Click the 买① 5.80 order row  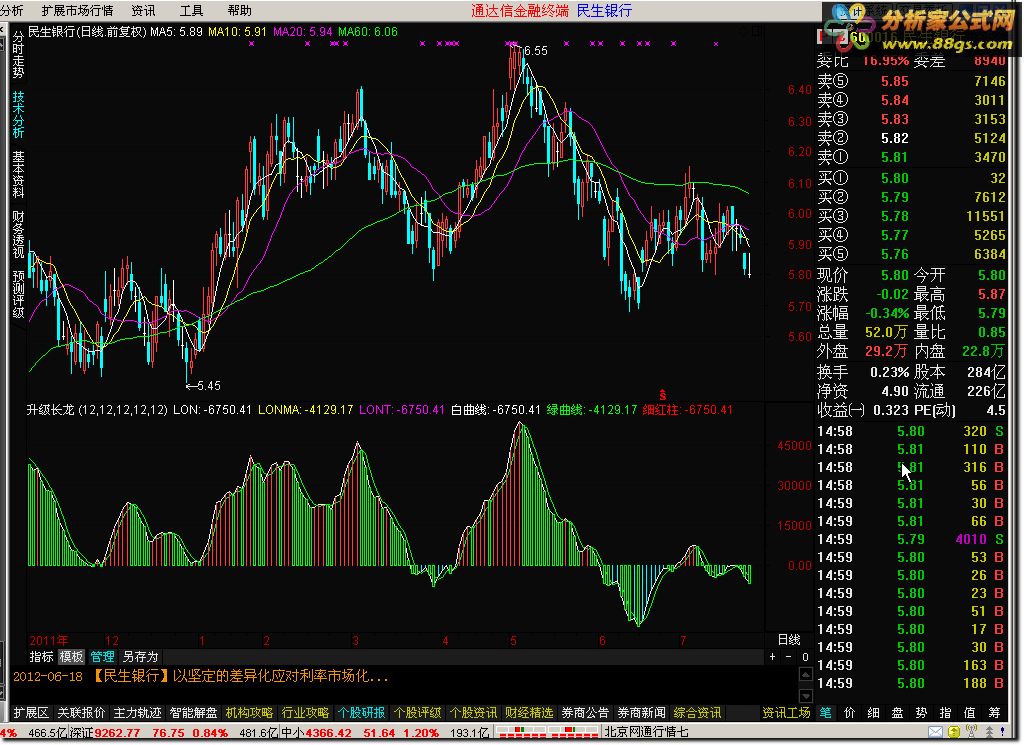(x=912, y=178)
